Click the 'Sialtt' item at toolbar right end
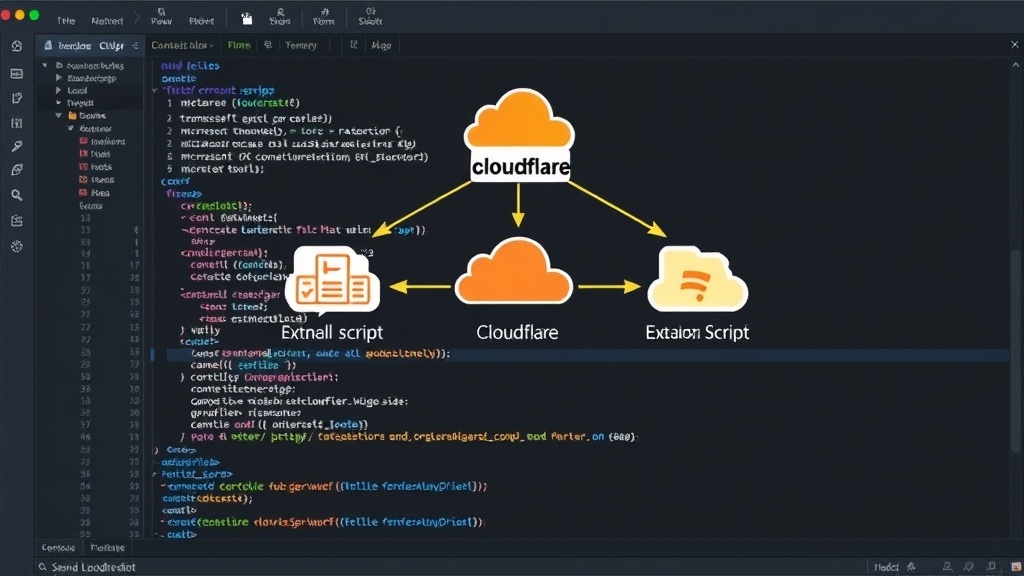The width and height of the screenshot is (1024, 576). pyautogui.click(x=370, y=16)
